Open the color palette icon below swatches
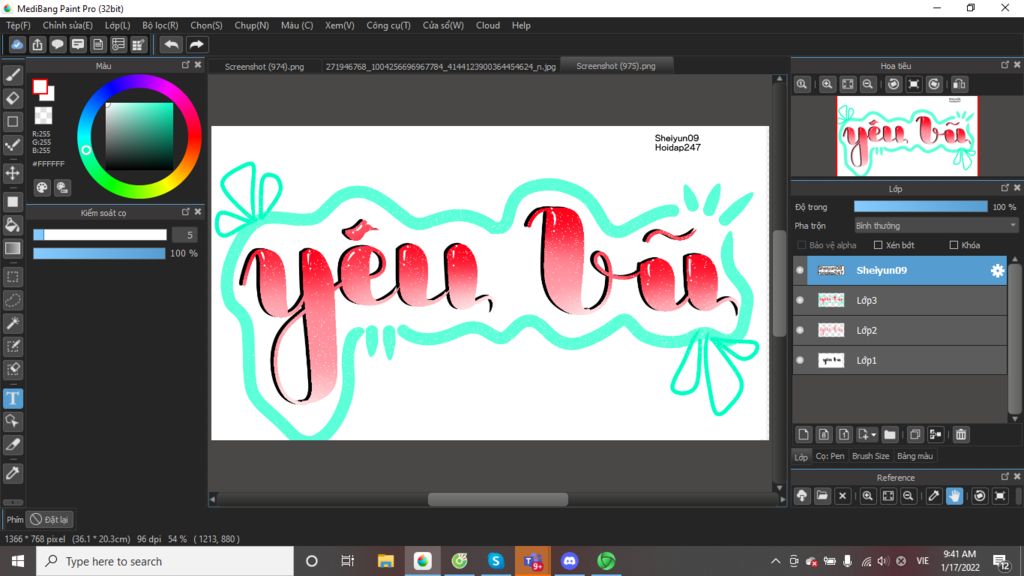The height and width of the screenshot is (576, 1024). click(x=42, y=188)
